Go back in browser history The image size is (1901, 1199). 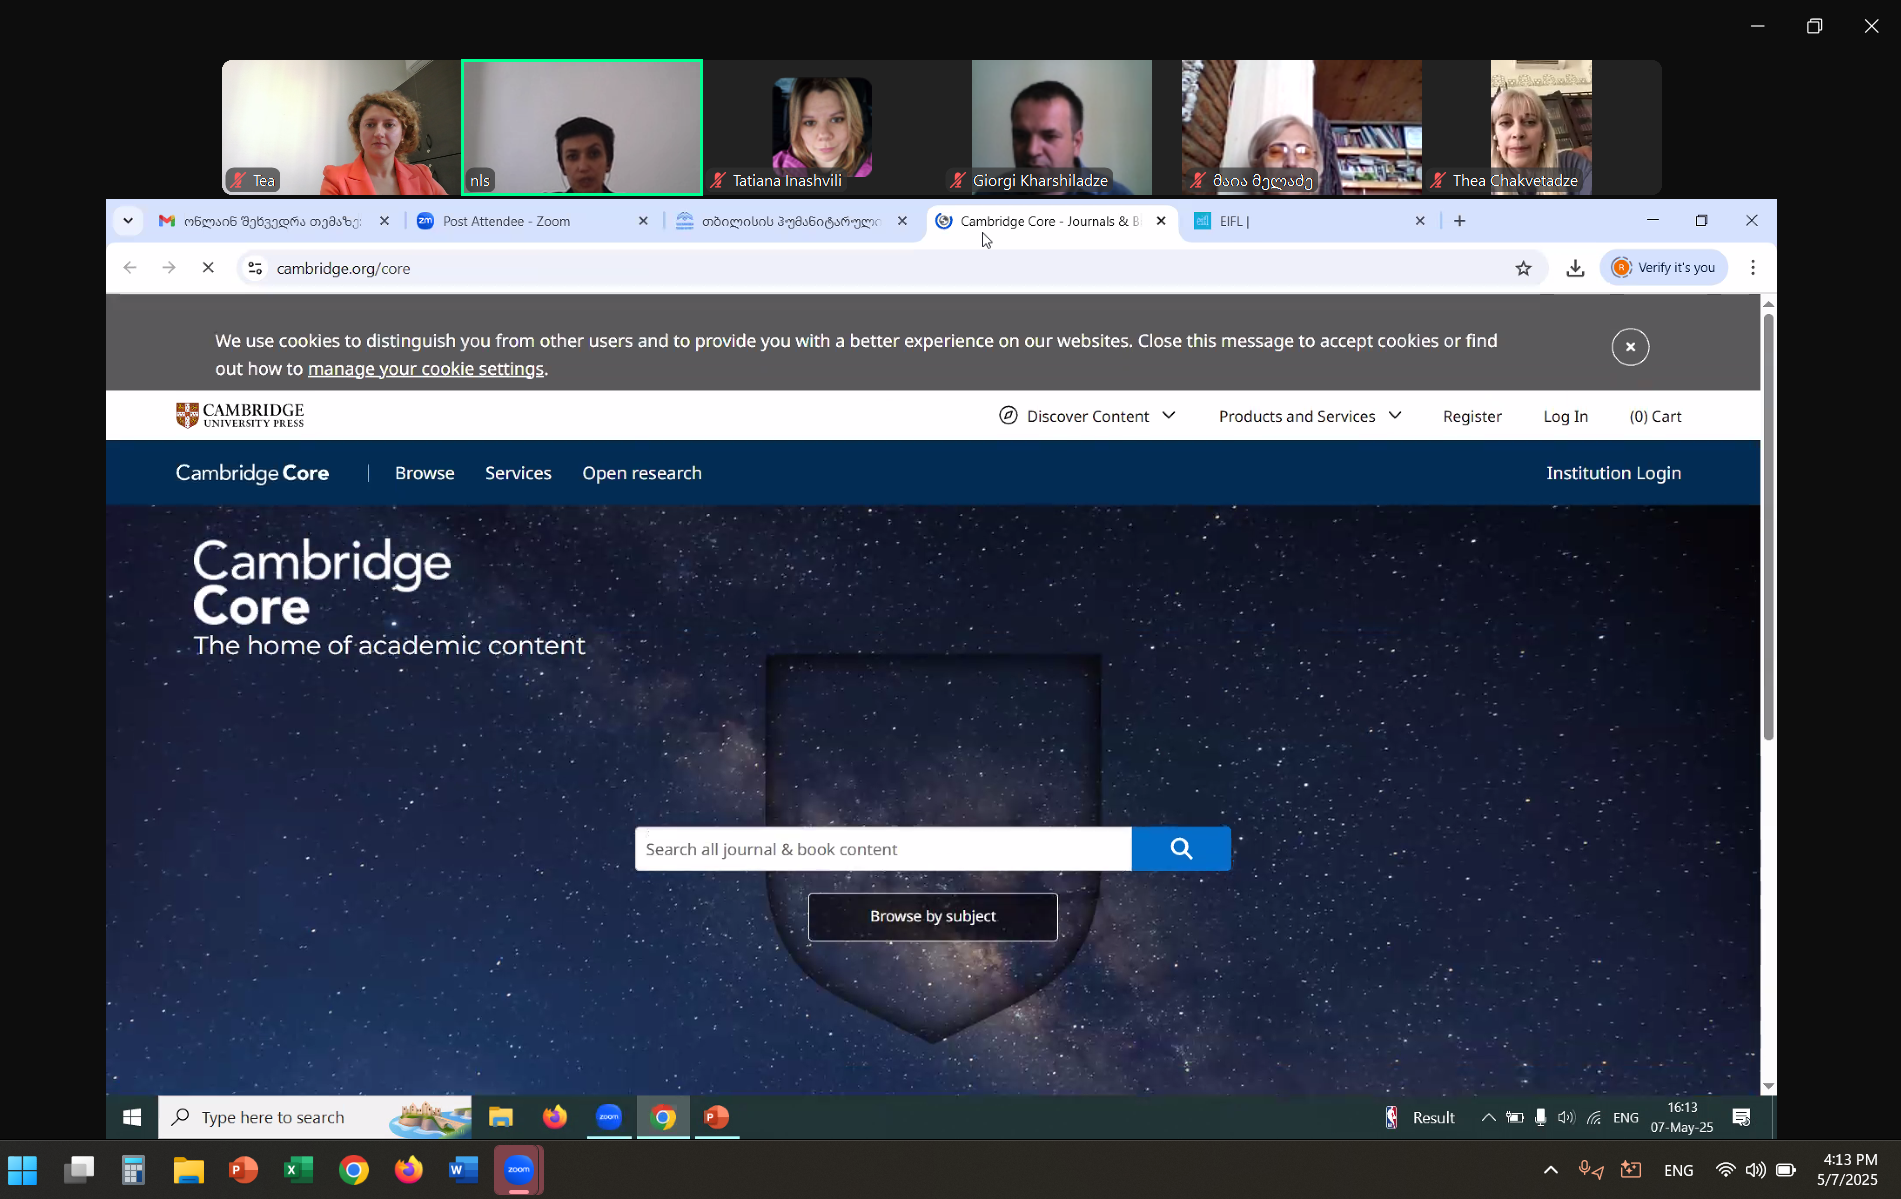(130, 268)
